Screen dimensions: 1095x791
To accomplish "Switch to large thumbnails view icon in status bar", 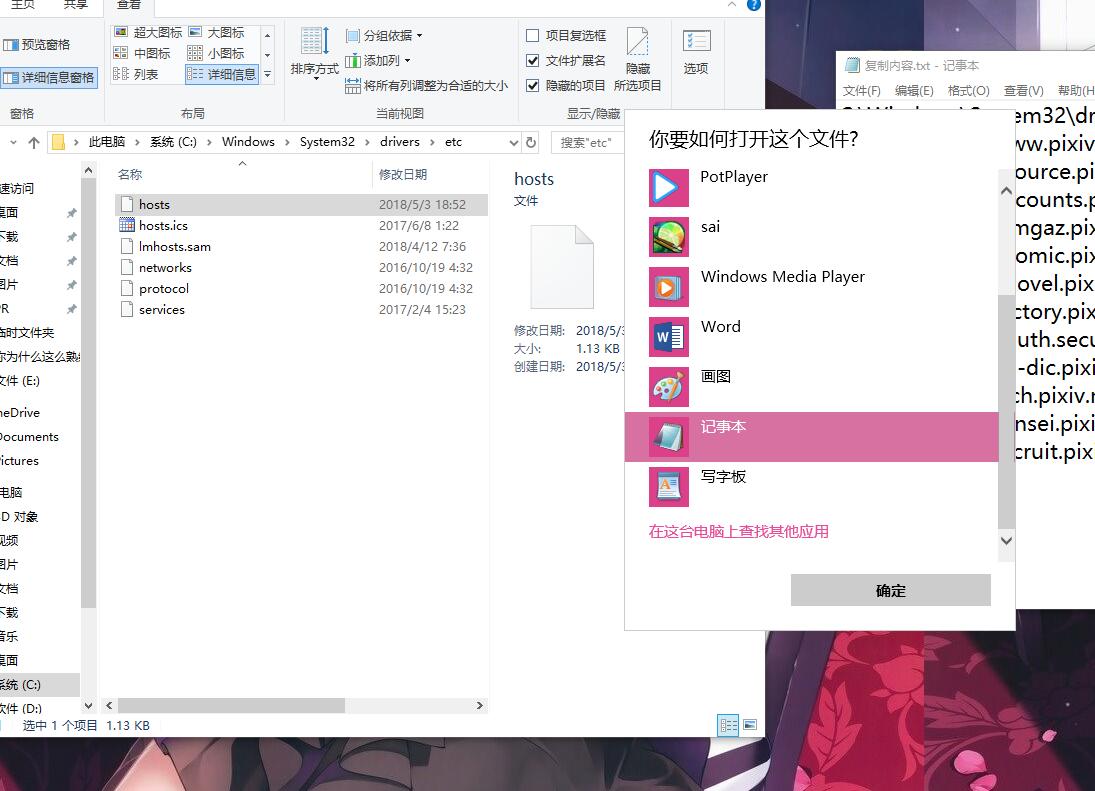I will [x=750, y=725].
